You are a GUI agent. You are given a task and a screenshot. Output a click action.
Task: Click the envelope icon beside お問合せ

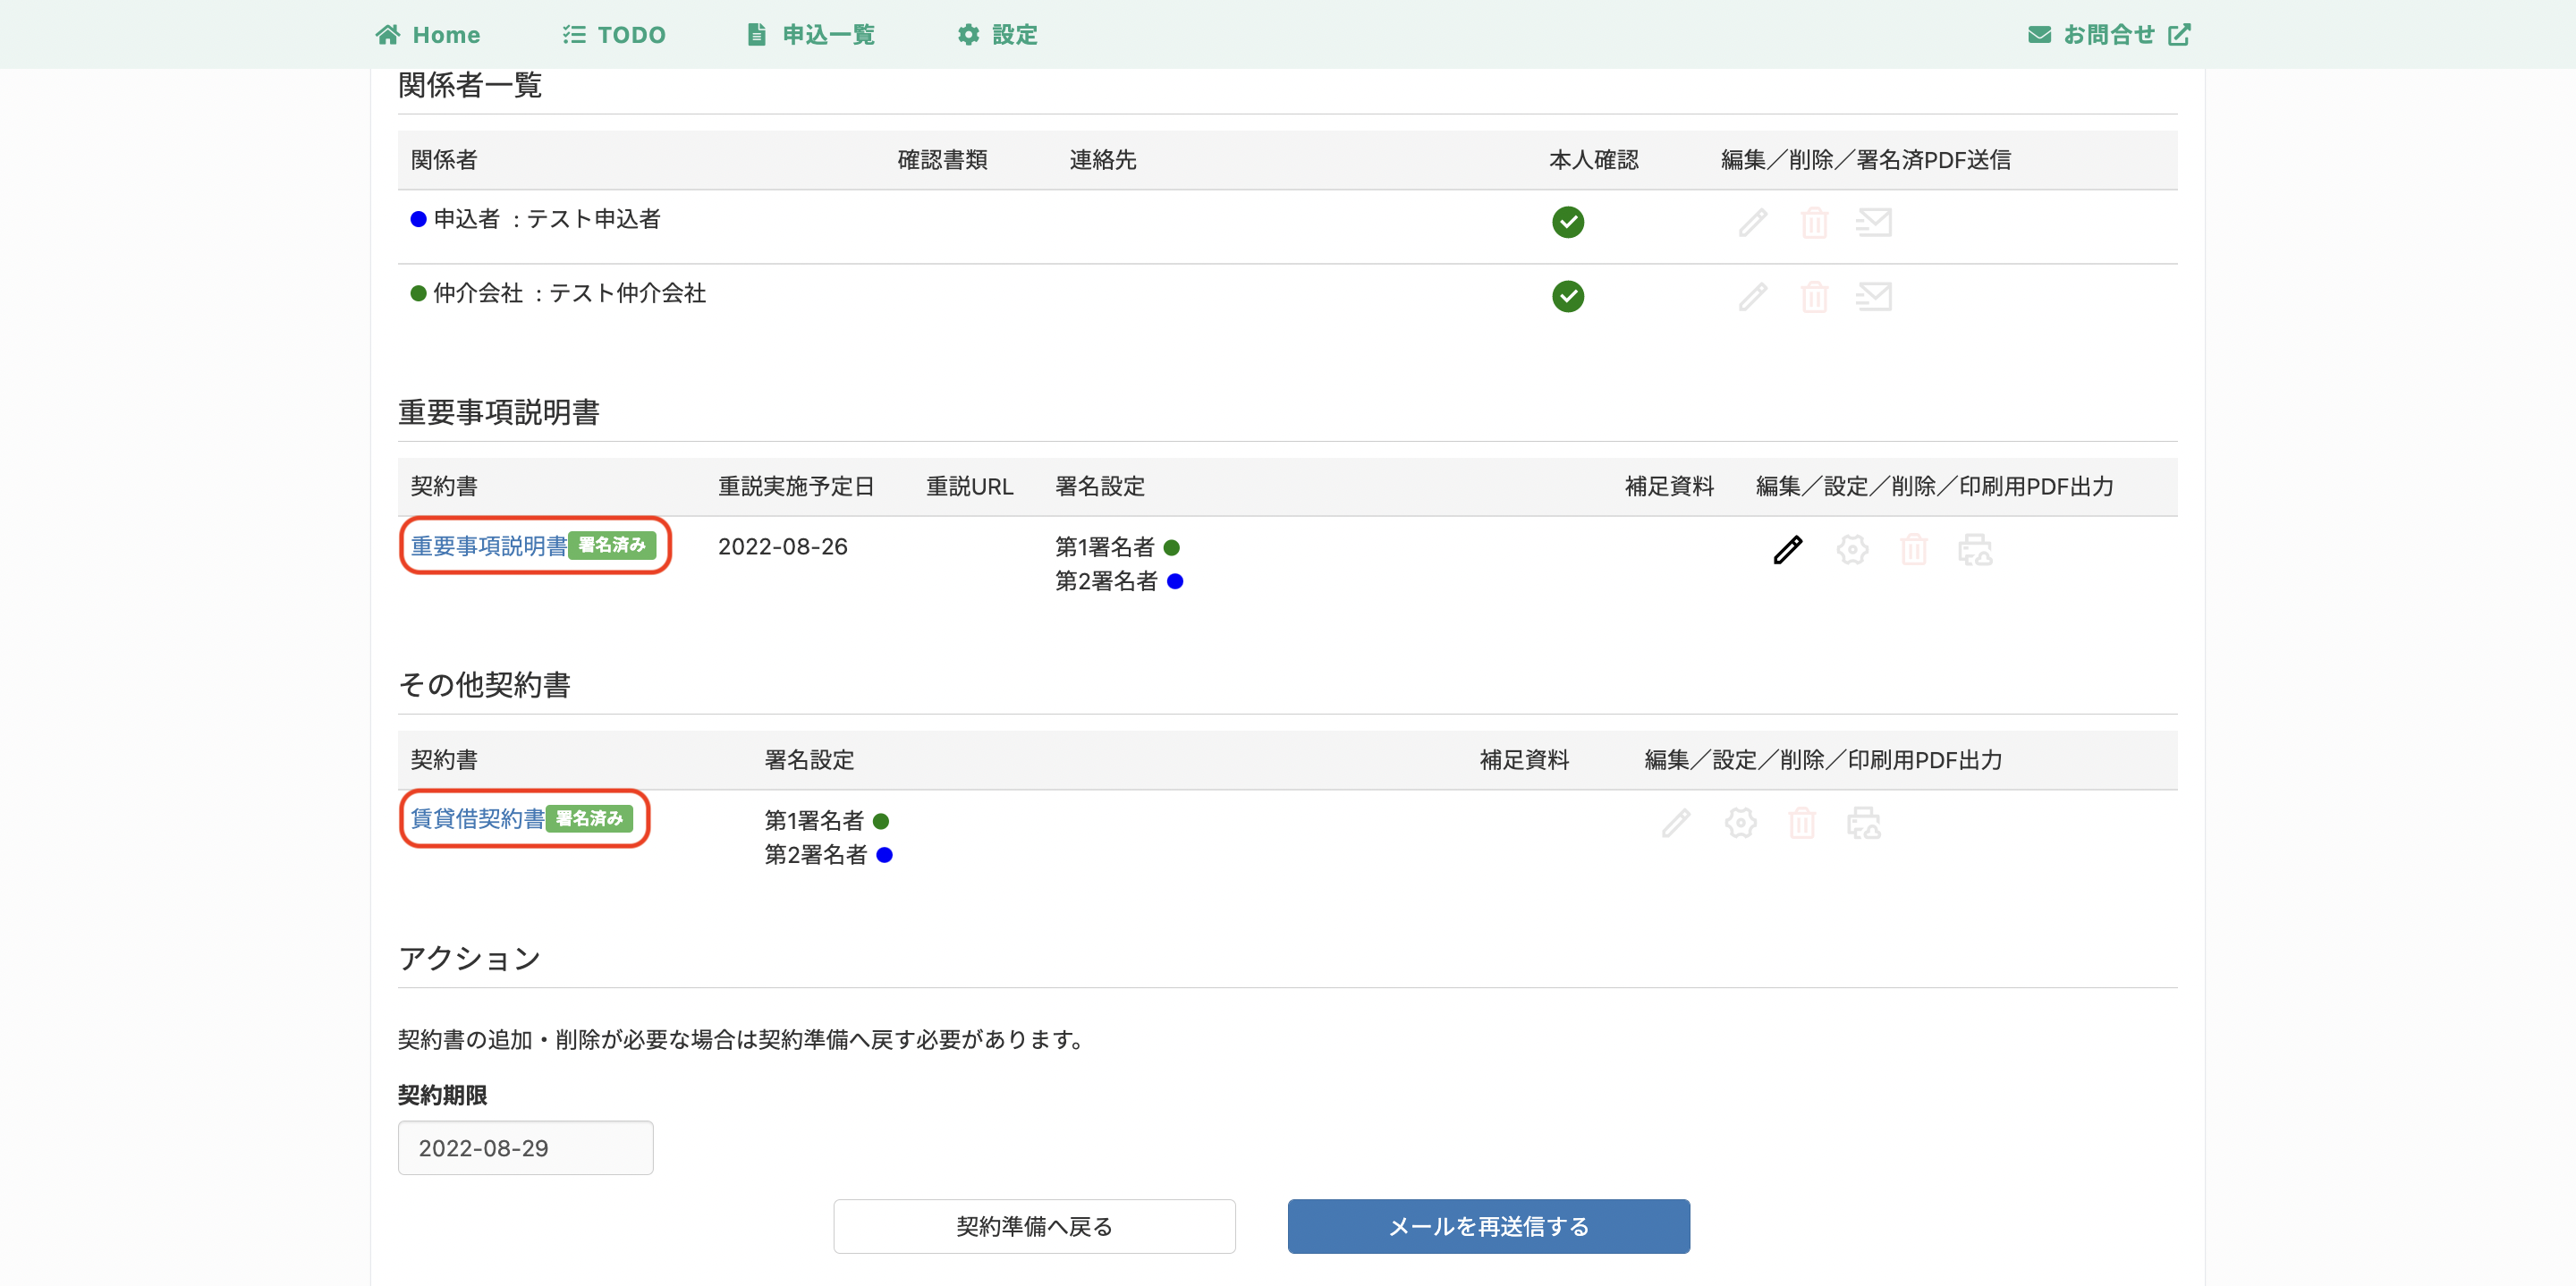[x=2039, y=35]
